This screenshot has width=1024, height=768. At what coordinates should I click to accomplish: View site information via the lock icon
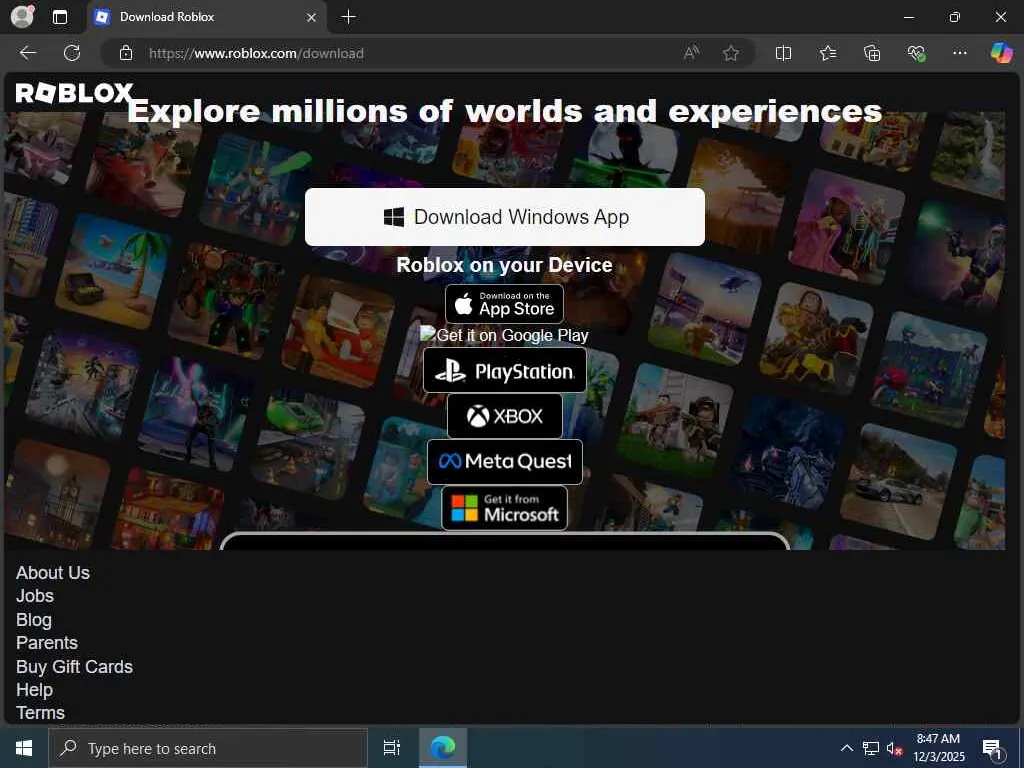[x=126, y=53]
